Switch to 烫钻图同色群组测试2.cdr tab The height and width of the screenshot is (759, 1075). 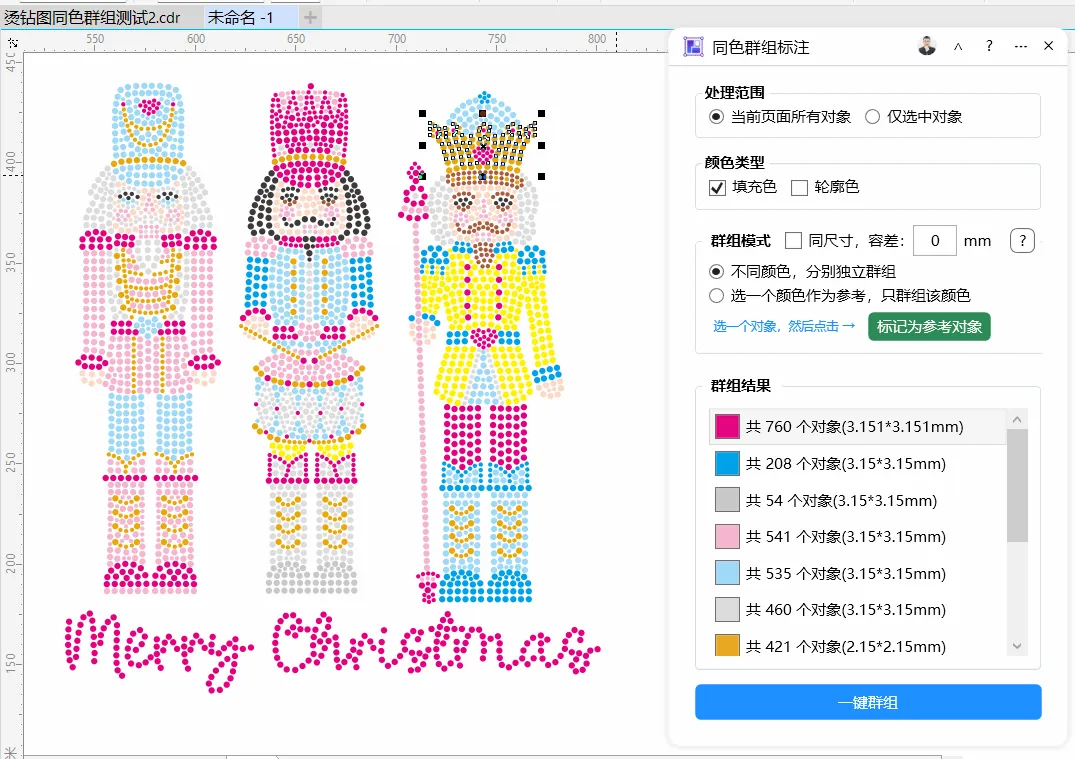pos(92,17)
